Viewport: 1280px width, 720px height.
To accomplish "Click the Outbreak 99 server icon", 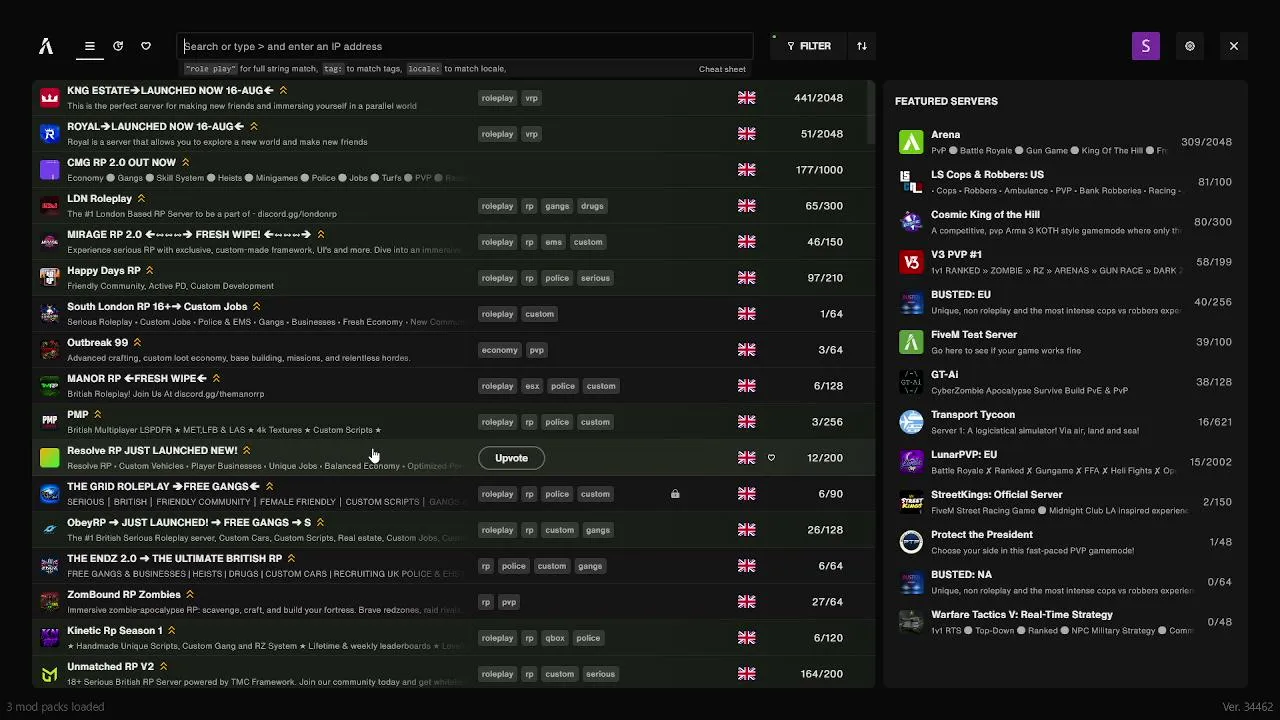I will [50, 350].
